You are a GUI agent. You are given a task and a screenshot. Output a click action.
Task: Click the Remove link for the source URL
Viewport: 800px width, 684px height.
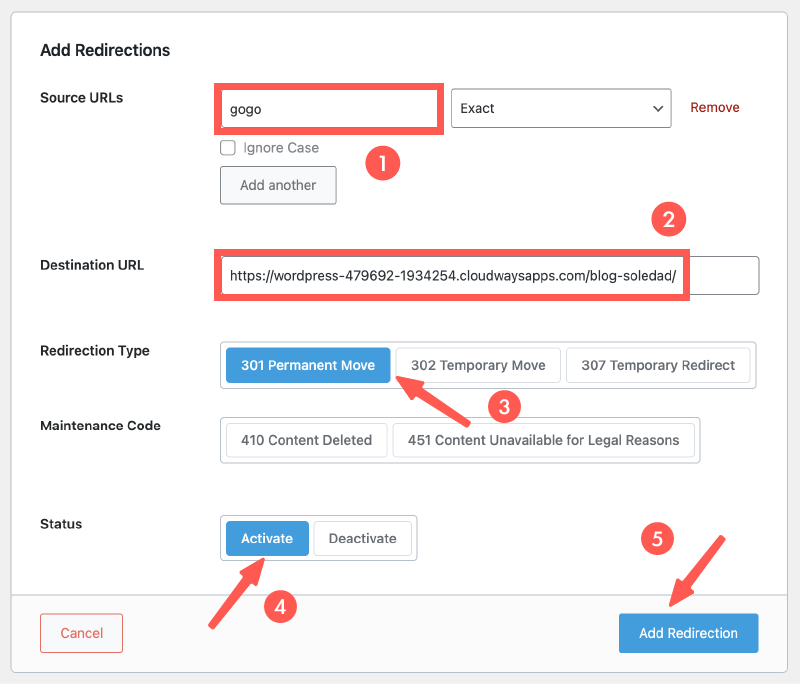coord(715,108)
